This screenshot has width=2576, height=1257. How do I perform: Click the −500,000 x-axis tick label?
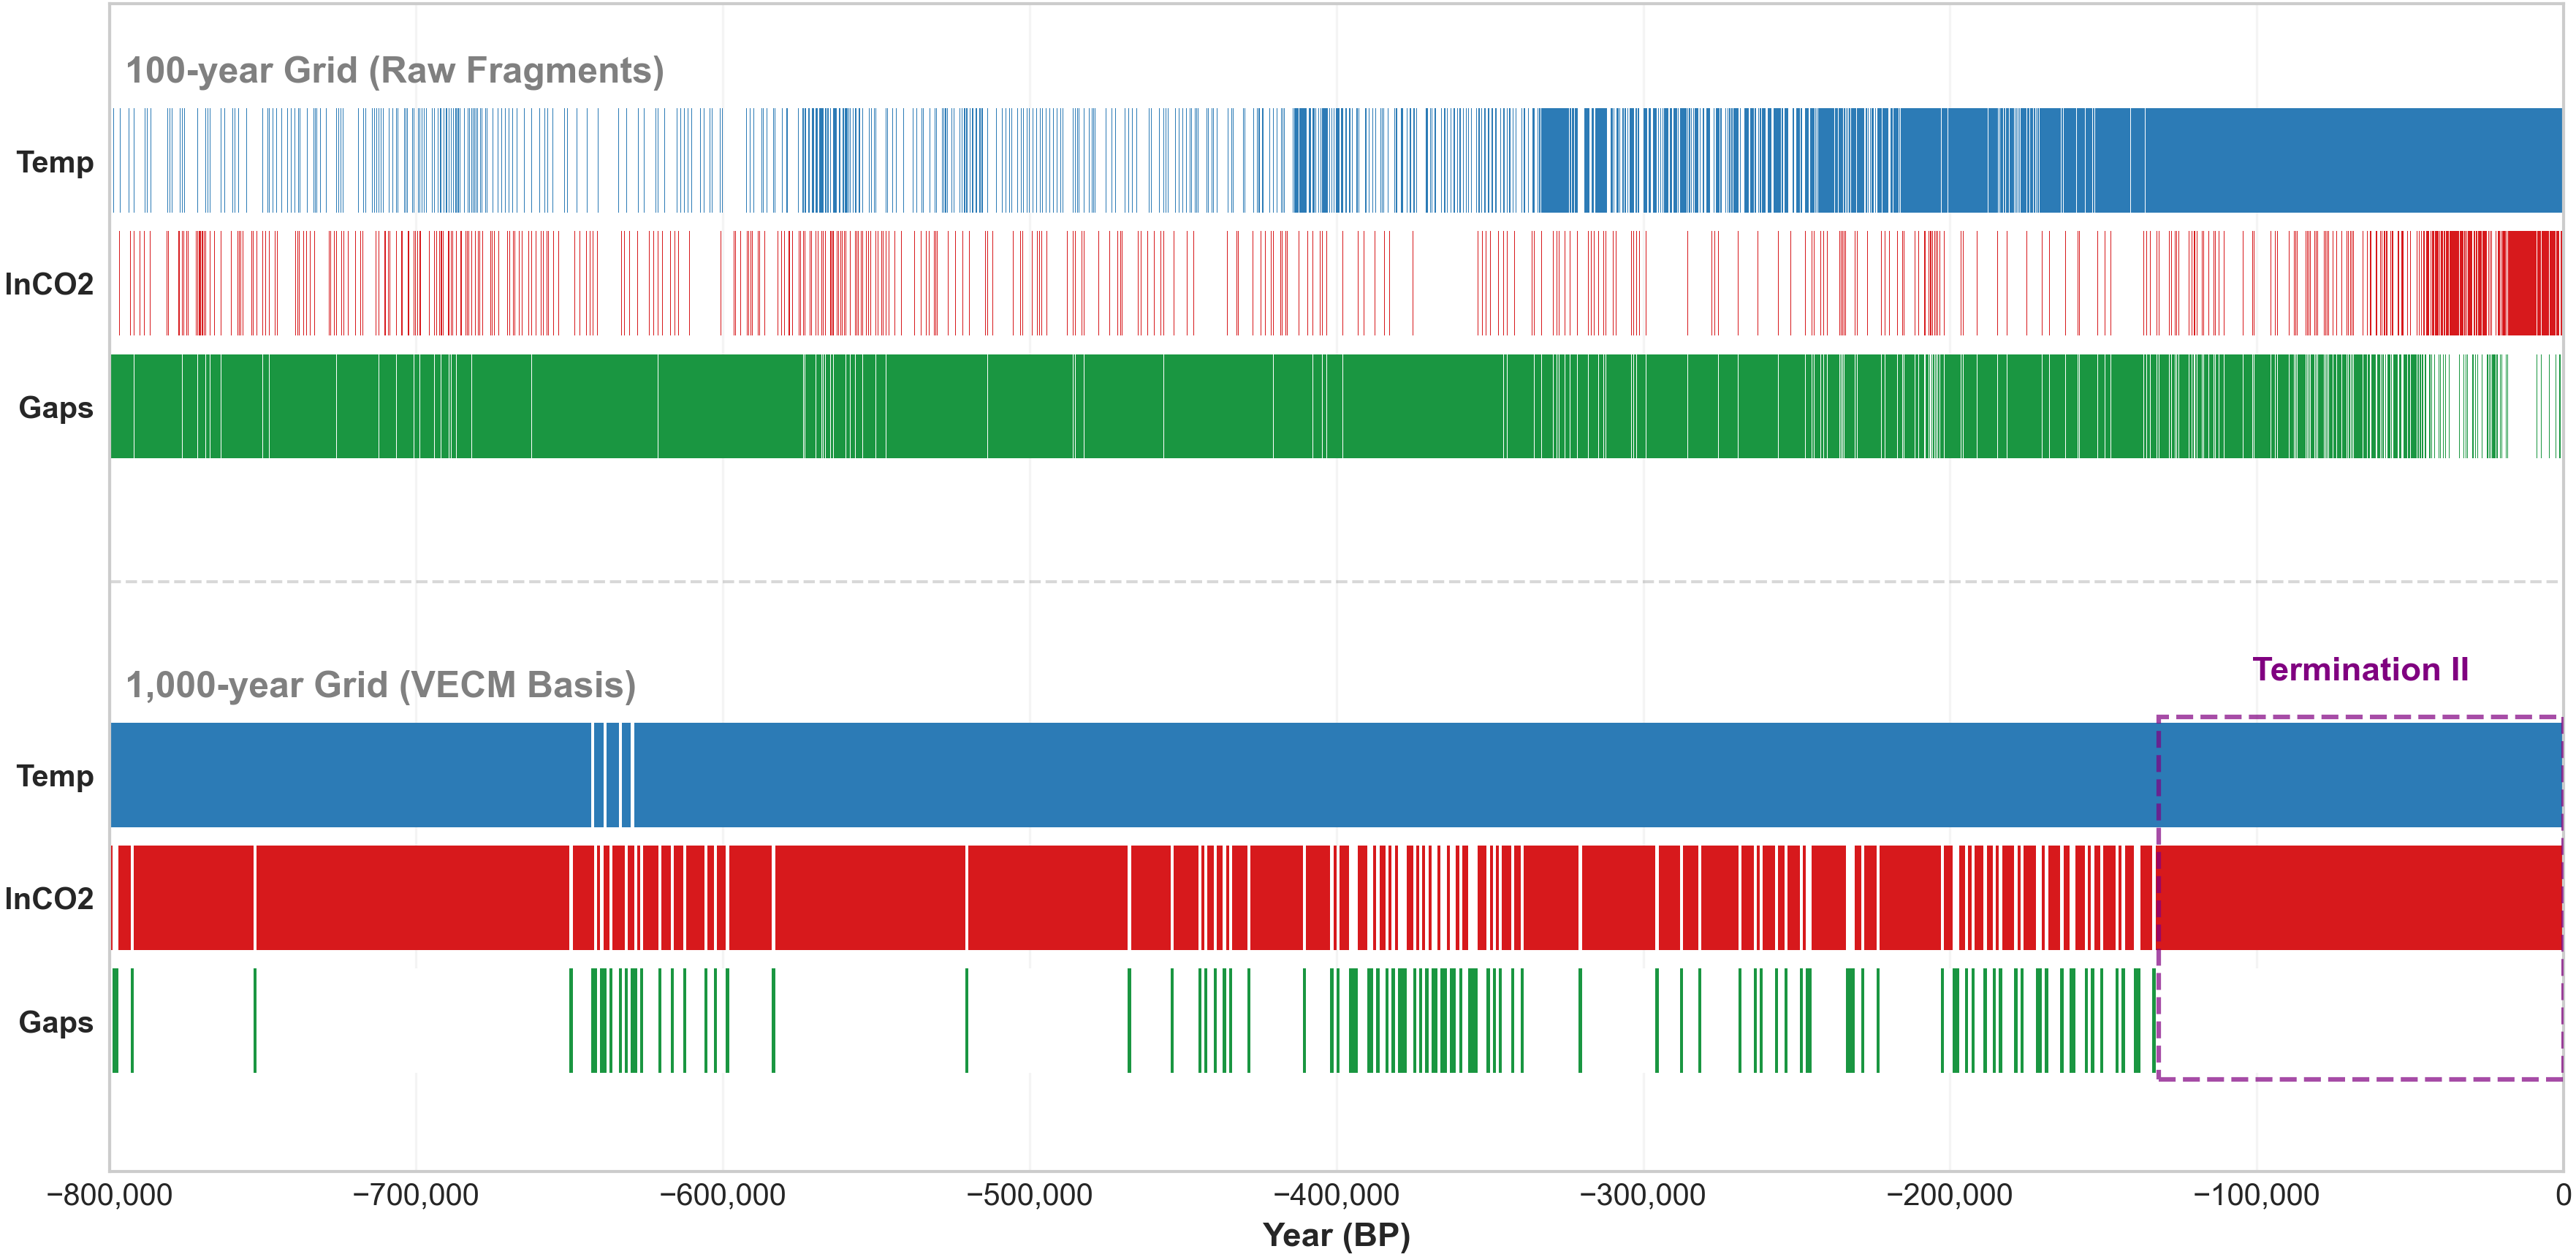point(1029,1194)
